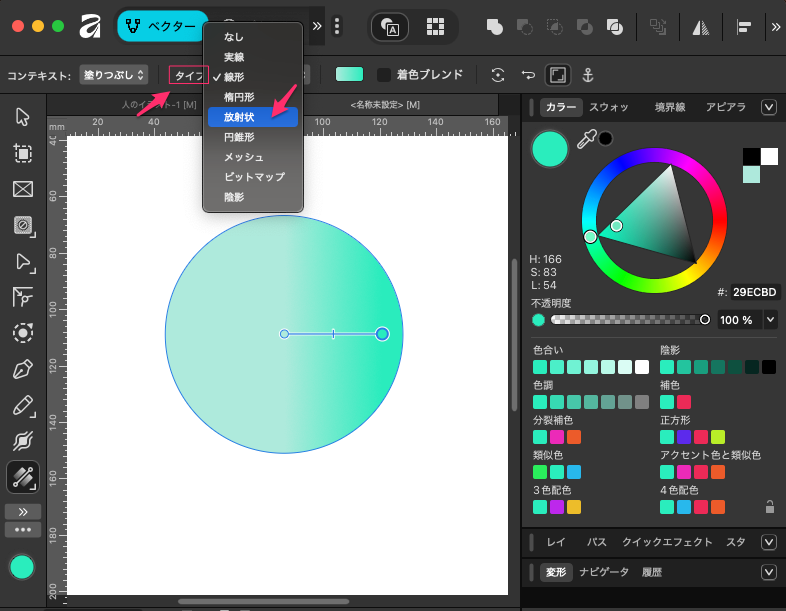Toggle the palette lock icon
The height and width of the screenshot is (611, 786).
pos(769,507)
